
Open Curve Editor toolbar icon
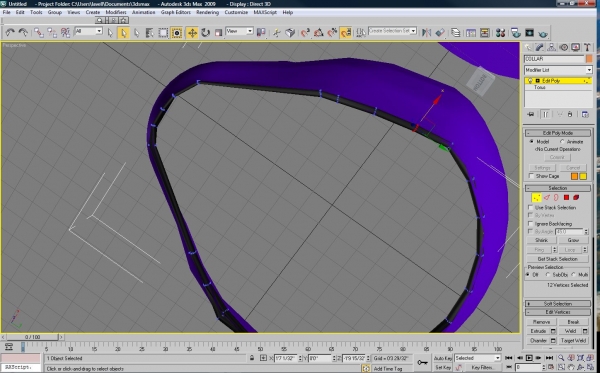point(471,33)
